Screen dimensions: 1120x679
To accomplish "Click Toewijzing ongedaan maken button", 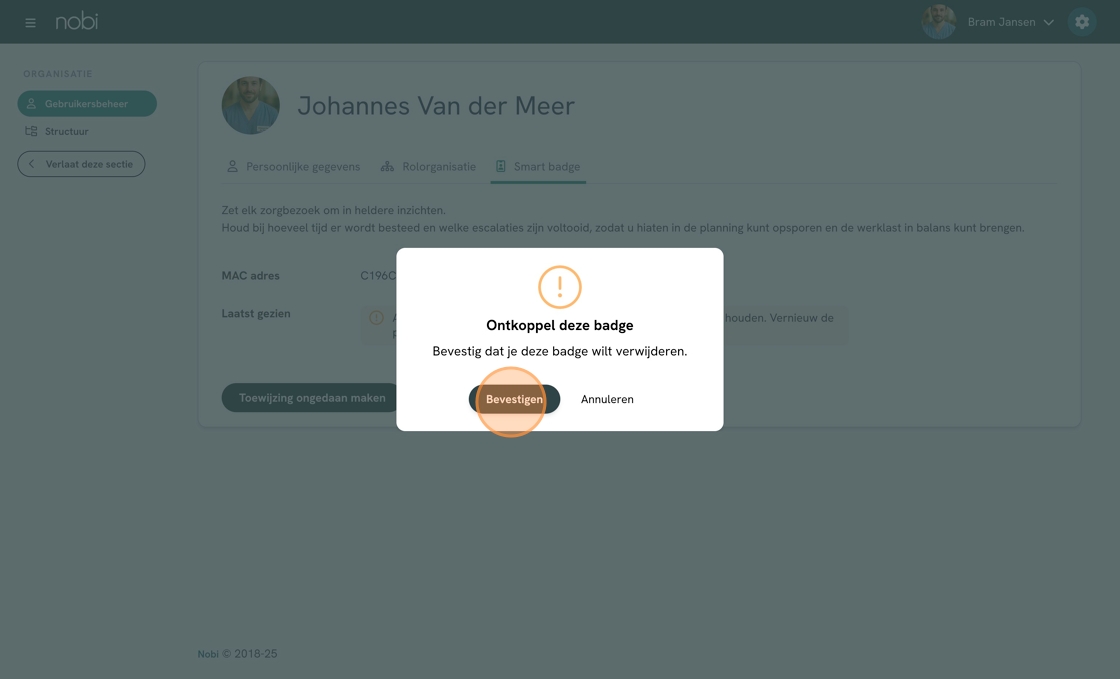I will 312,398.
